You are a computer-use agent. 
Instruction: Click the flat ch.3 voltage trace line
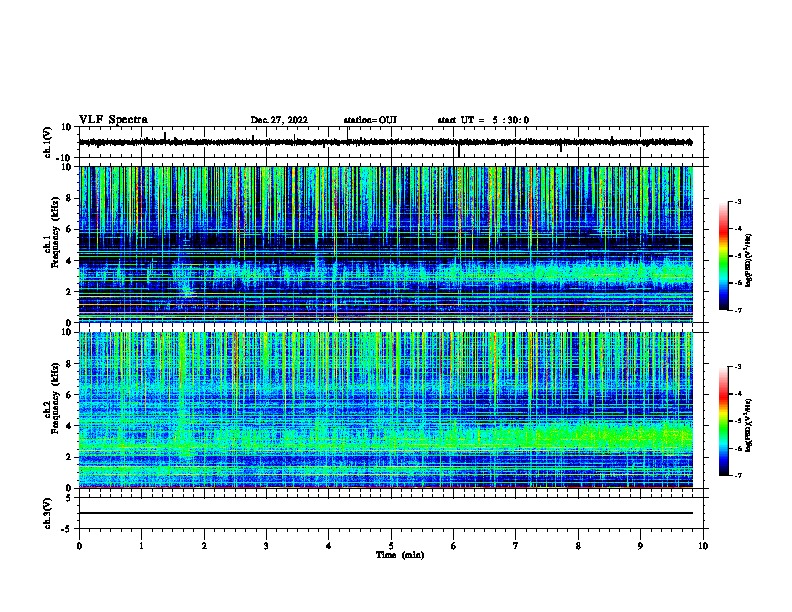click(x=386, y=513)
